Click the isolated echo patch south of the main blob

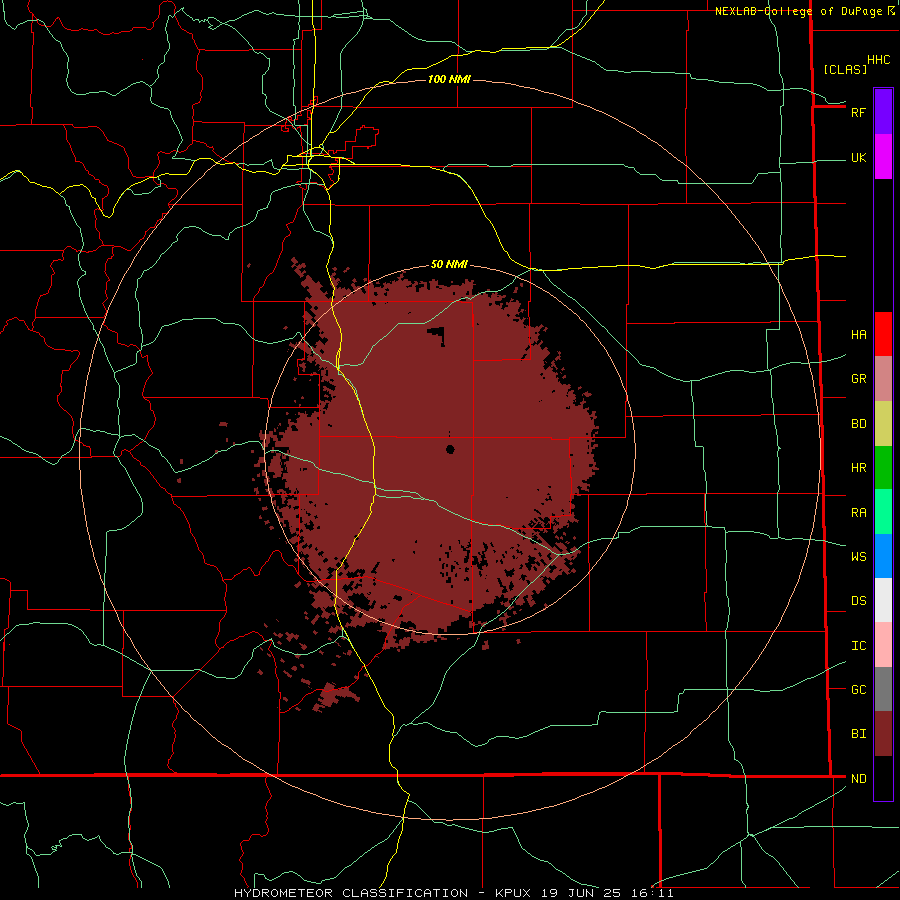coord(334,696)
